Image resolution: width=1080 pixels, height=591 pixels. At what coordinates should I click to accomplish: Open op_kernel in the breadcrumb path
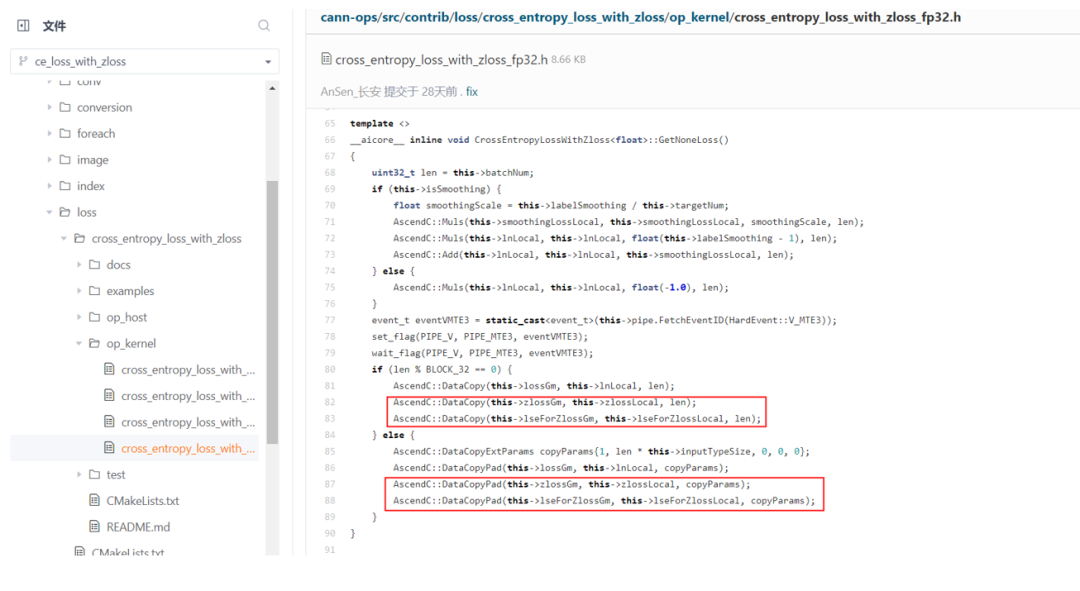point(698,17)
